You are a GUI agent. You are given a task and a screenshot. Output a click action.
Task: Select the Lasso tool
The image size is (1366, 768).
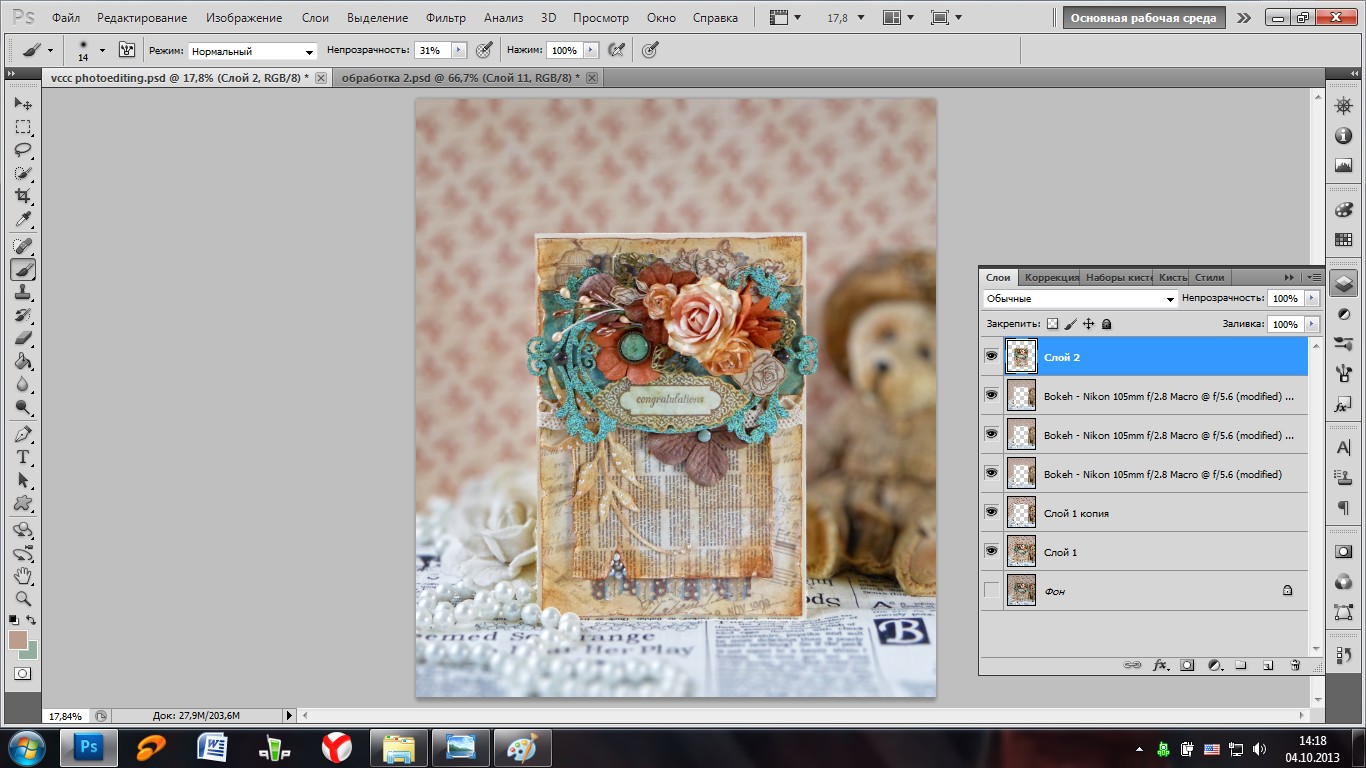[x=22, y=150]
